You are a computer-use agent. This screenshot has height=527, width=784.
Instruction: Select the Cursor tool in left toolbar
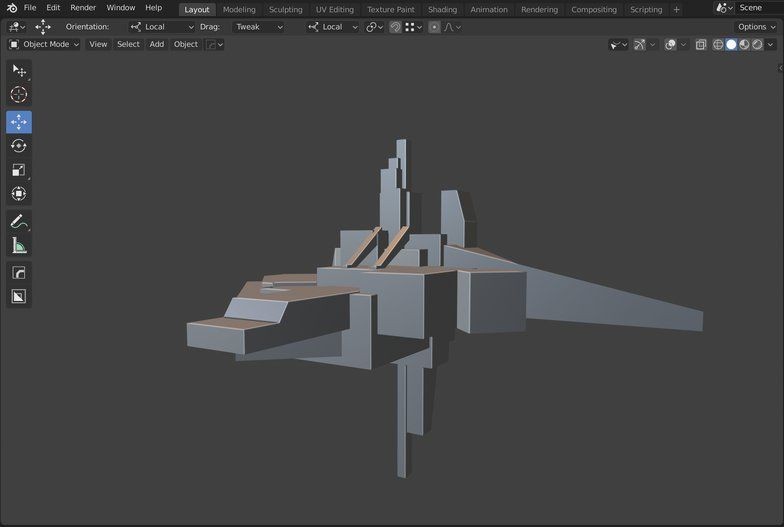click(18, 94)
